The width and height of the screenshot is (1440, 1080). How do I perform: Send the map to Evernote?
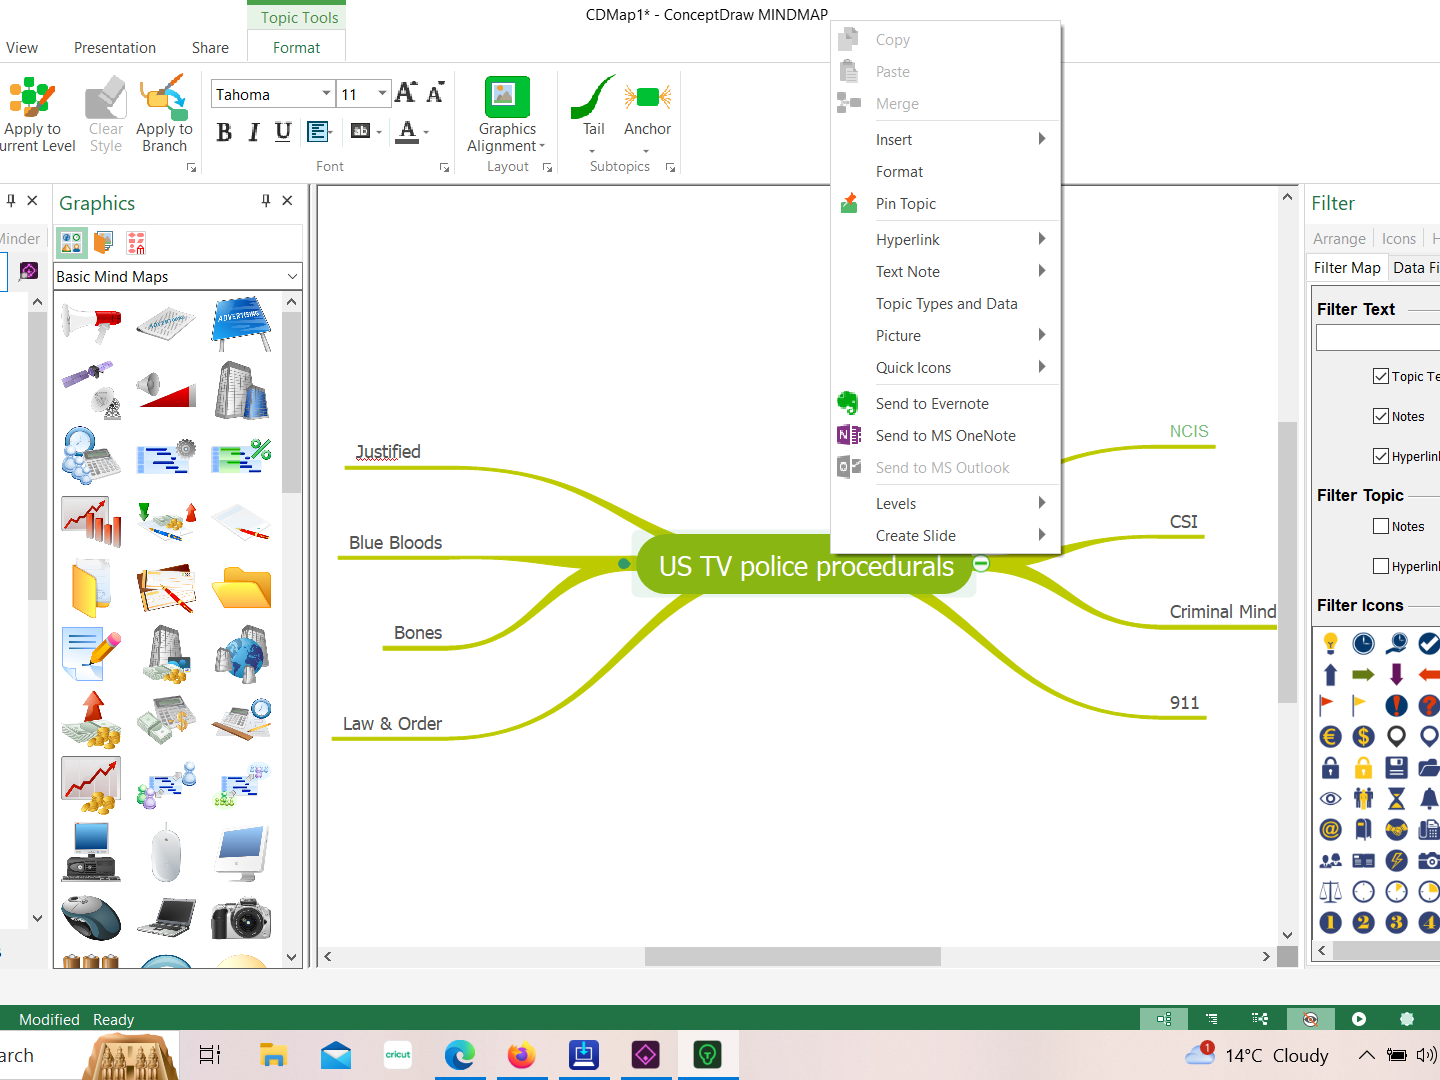click(931, 403)
